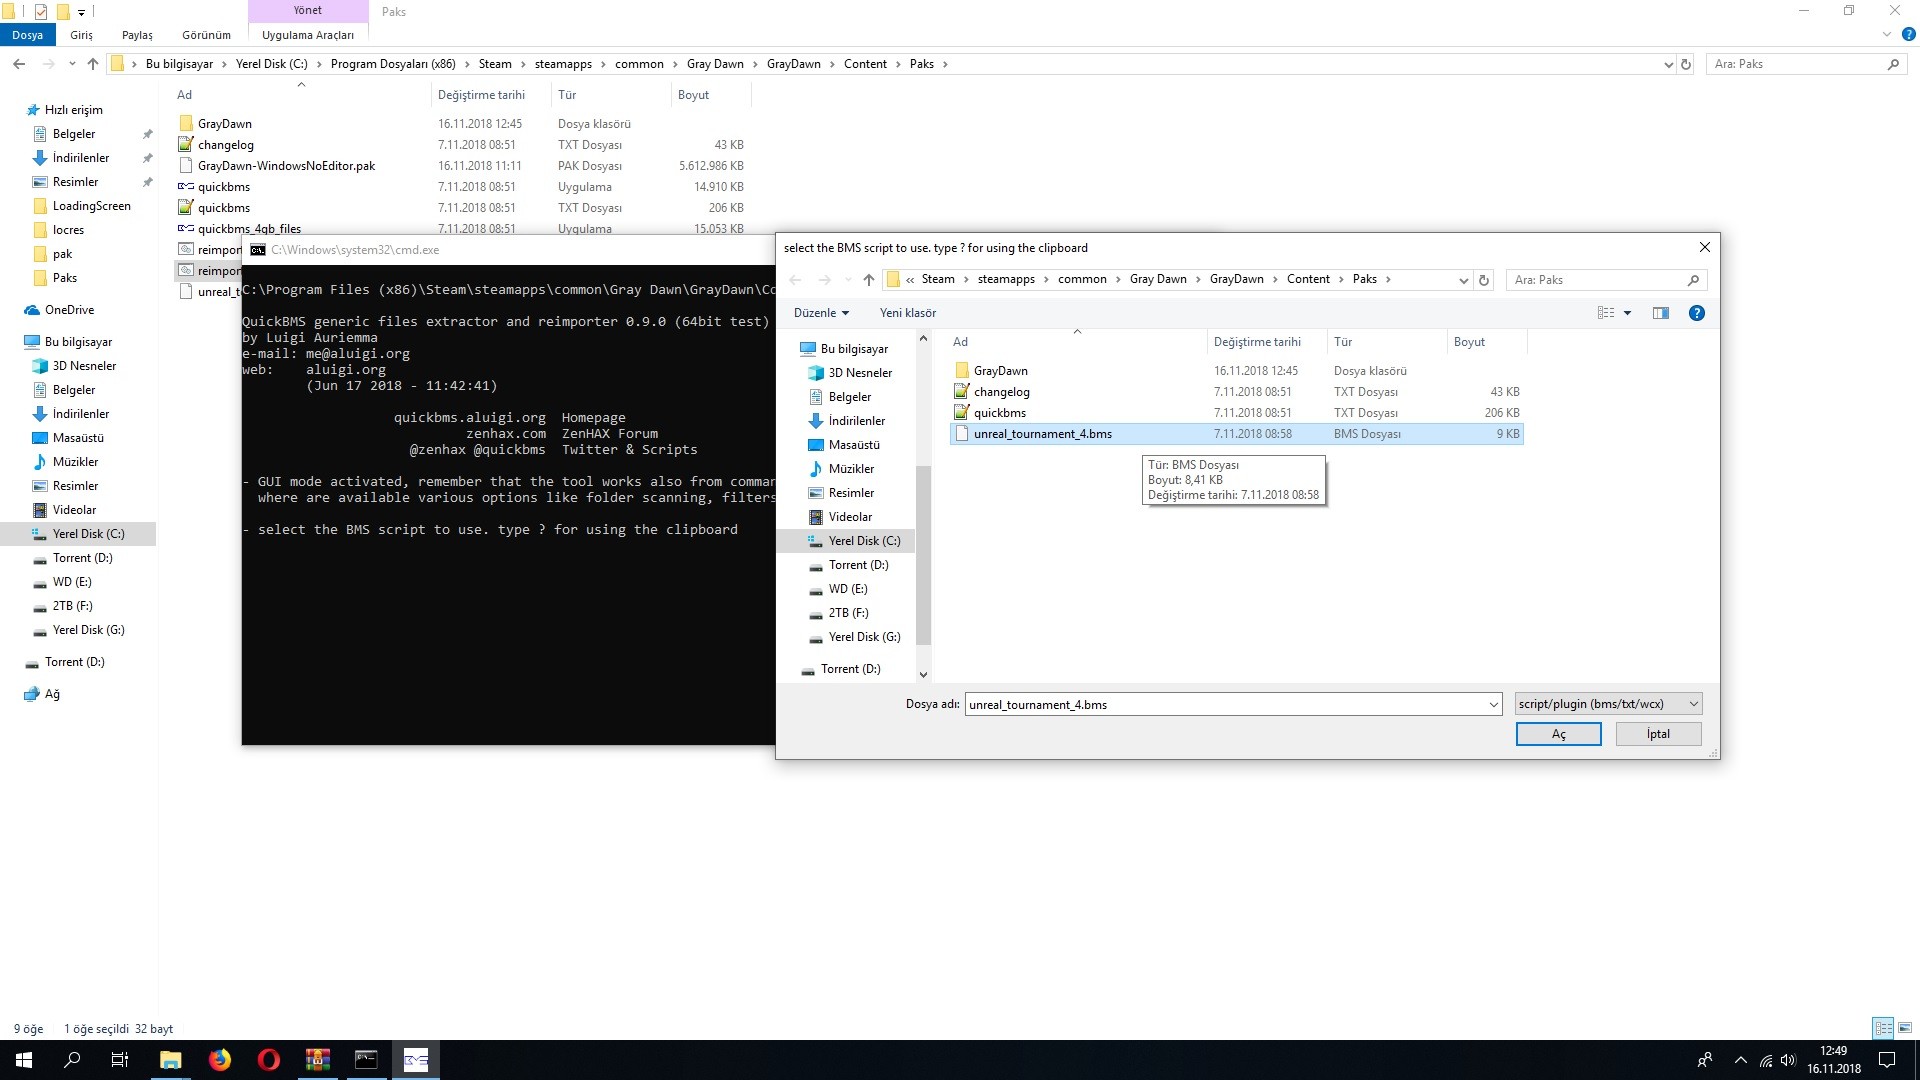Image resolution: width=1920 pixels, height=1080 pixels.
Task: Refresh the Explorer window address bar
Action: 1686,64
